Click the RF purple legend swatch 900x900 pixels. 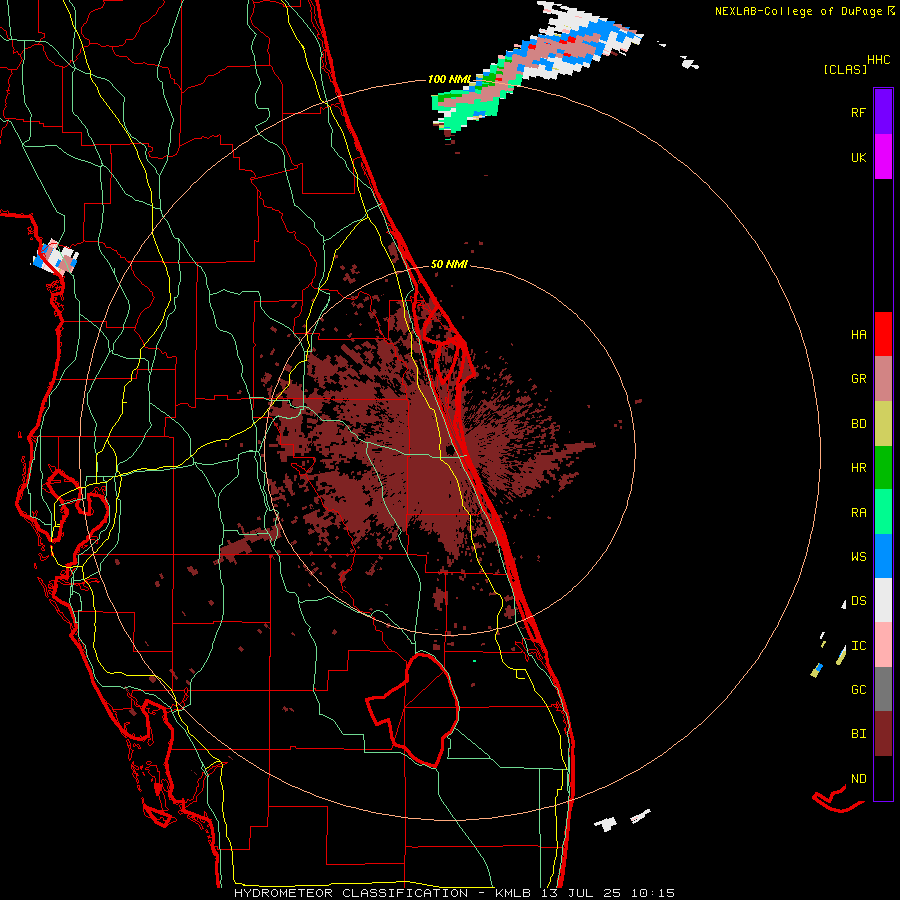[x=883, y=111]
